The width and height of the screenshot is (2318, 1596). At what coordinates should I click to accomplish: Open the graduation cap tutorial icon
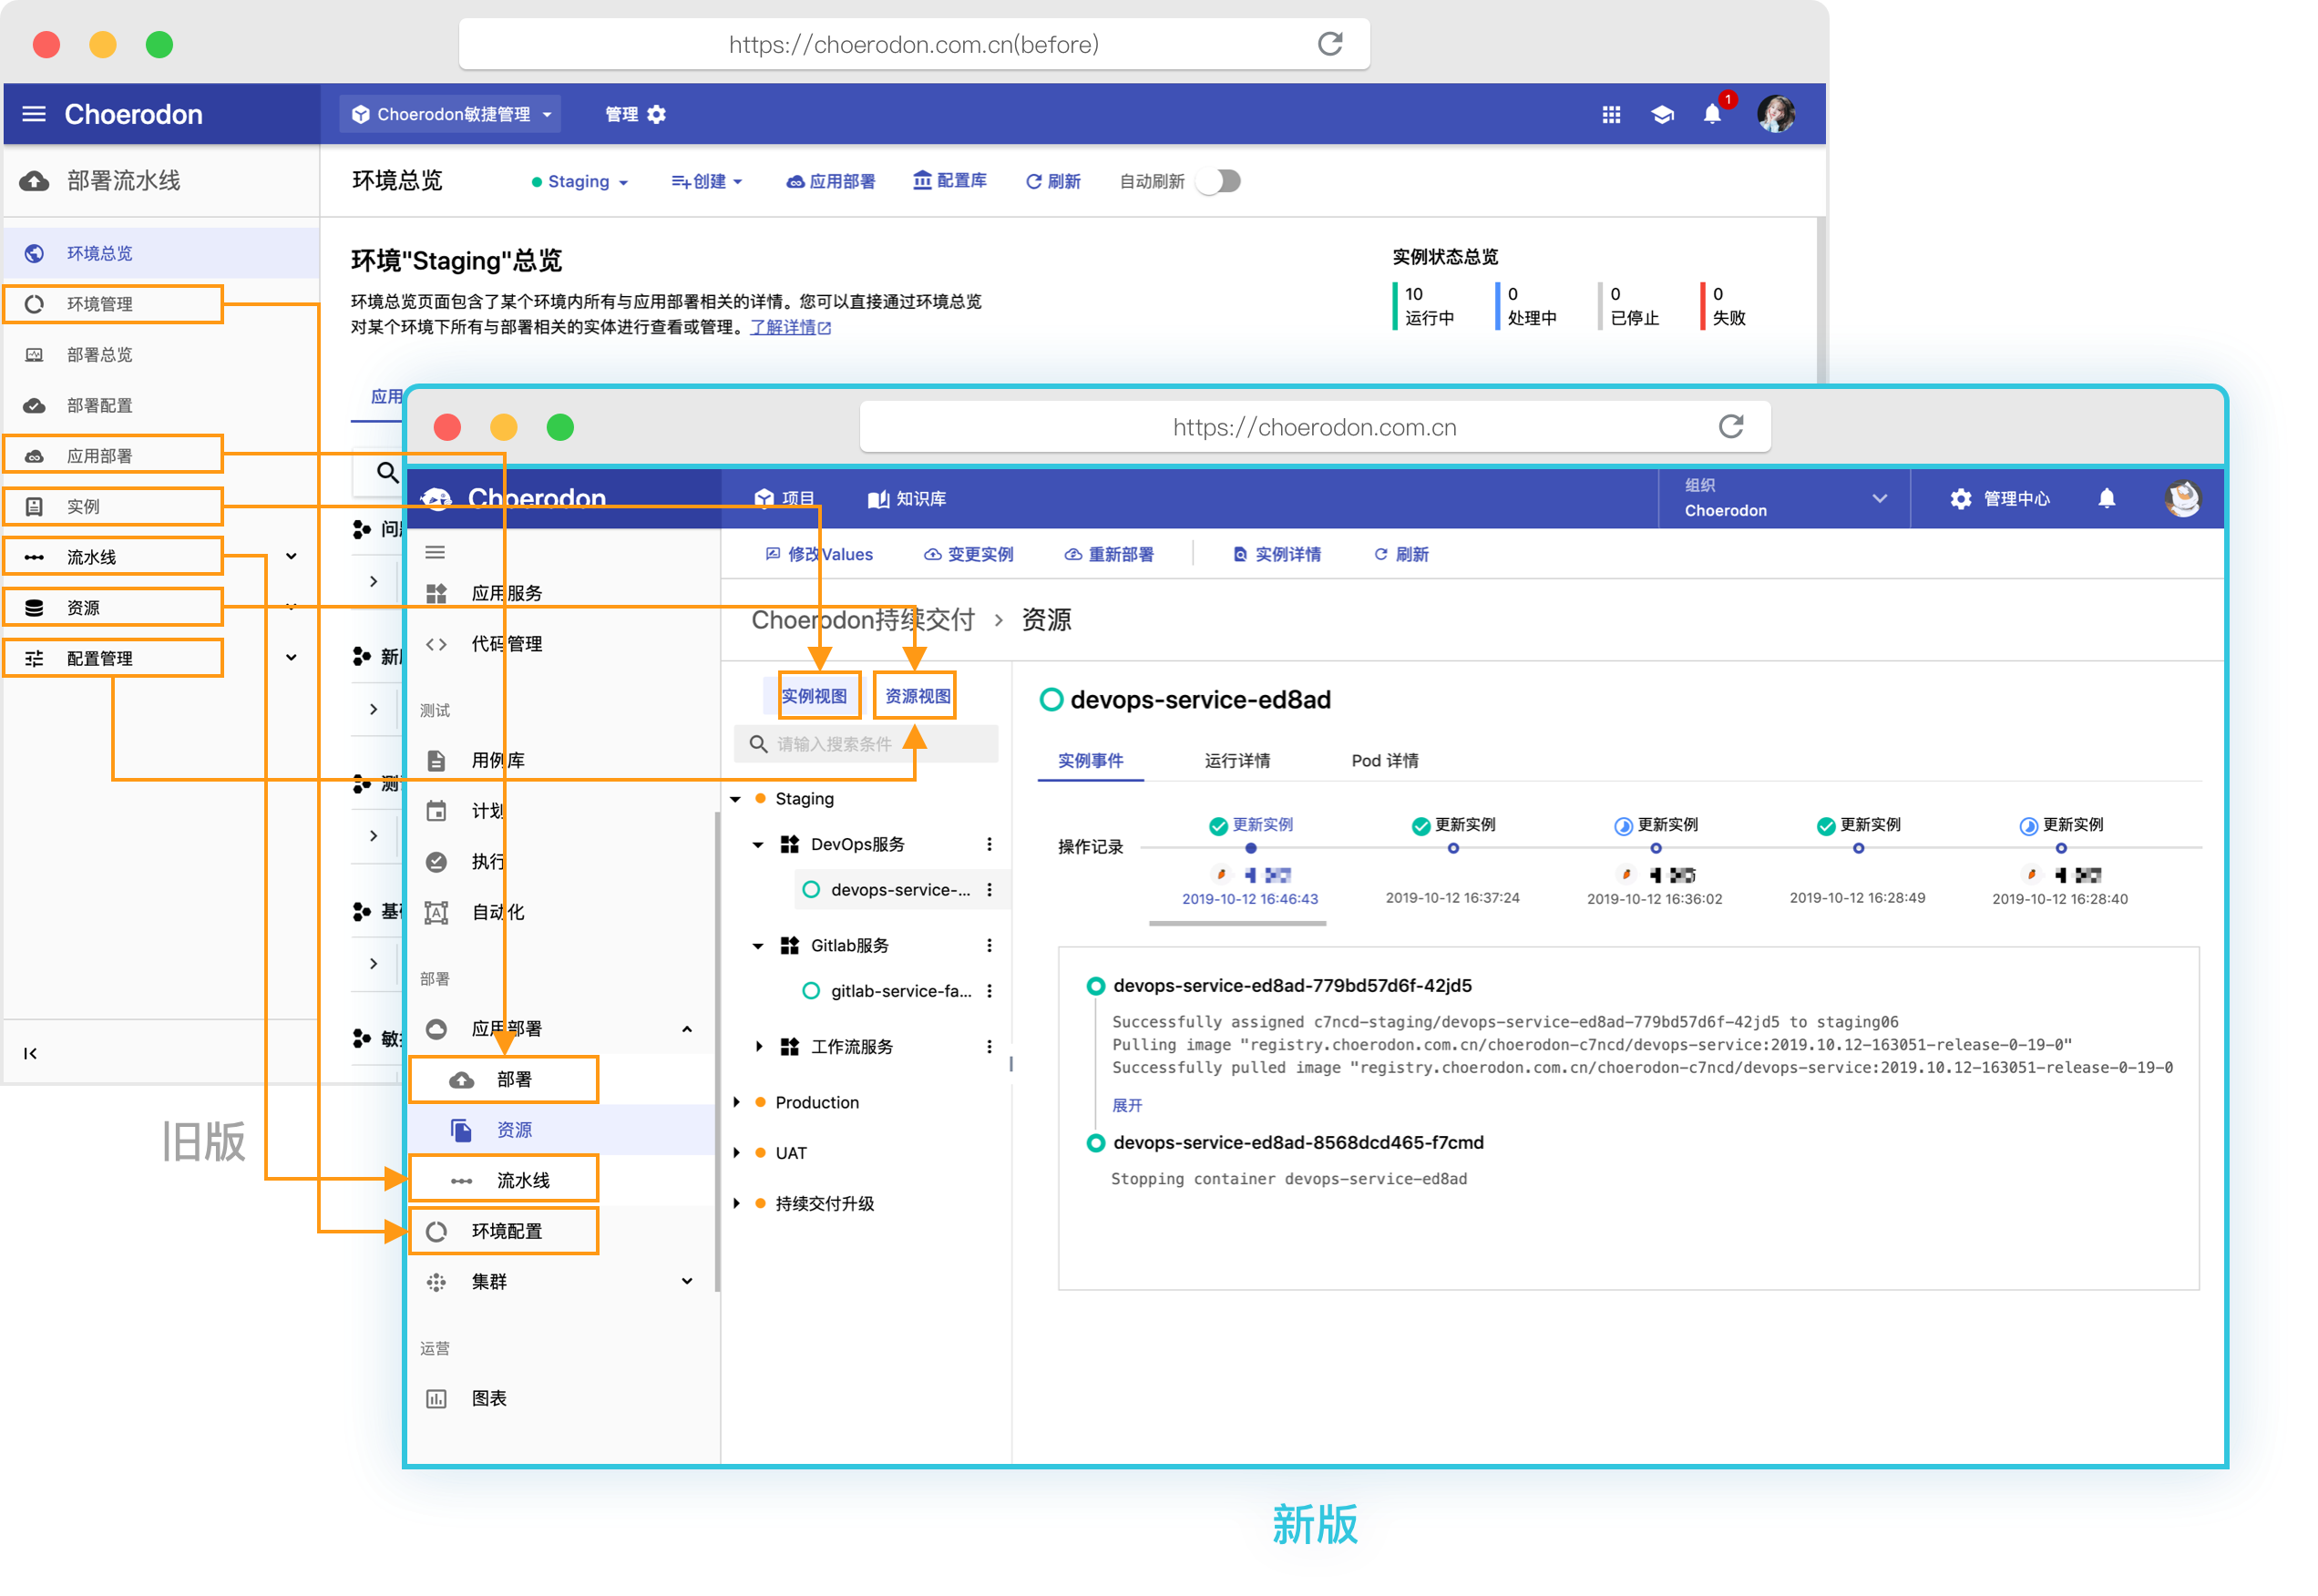(1662, 115)
